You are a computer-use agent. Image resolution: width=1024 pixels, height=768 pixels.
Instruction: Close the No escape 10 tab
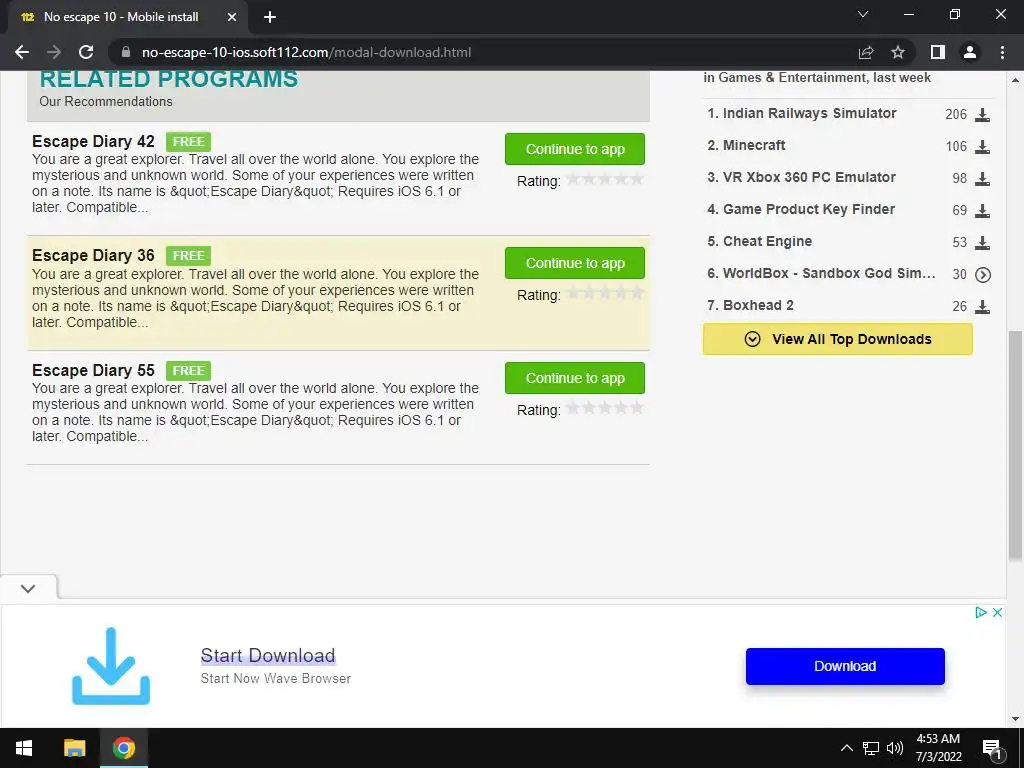[x=232, y=17]
